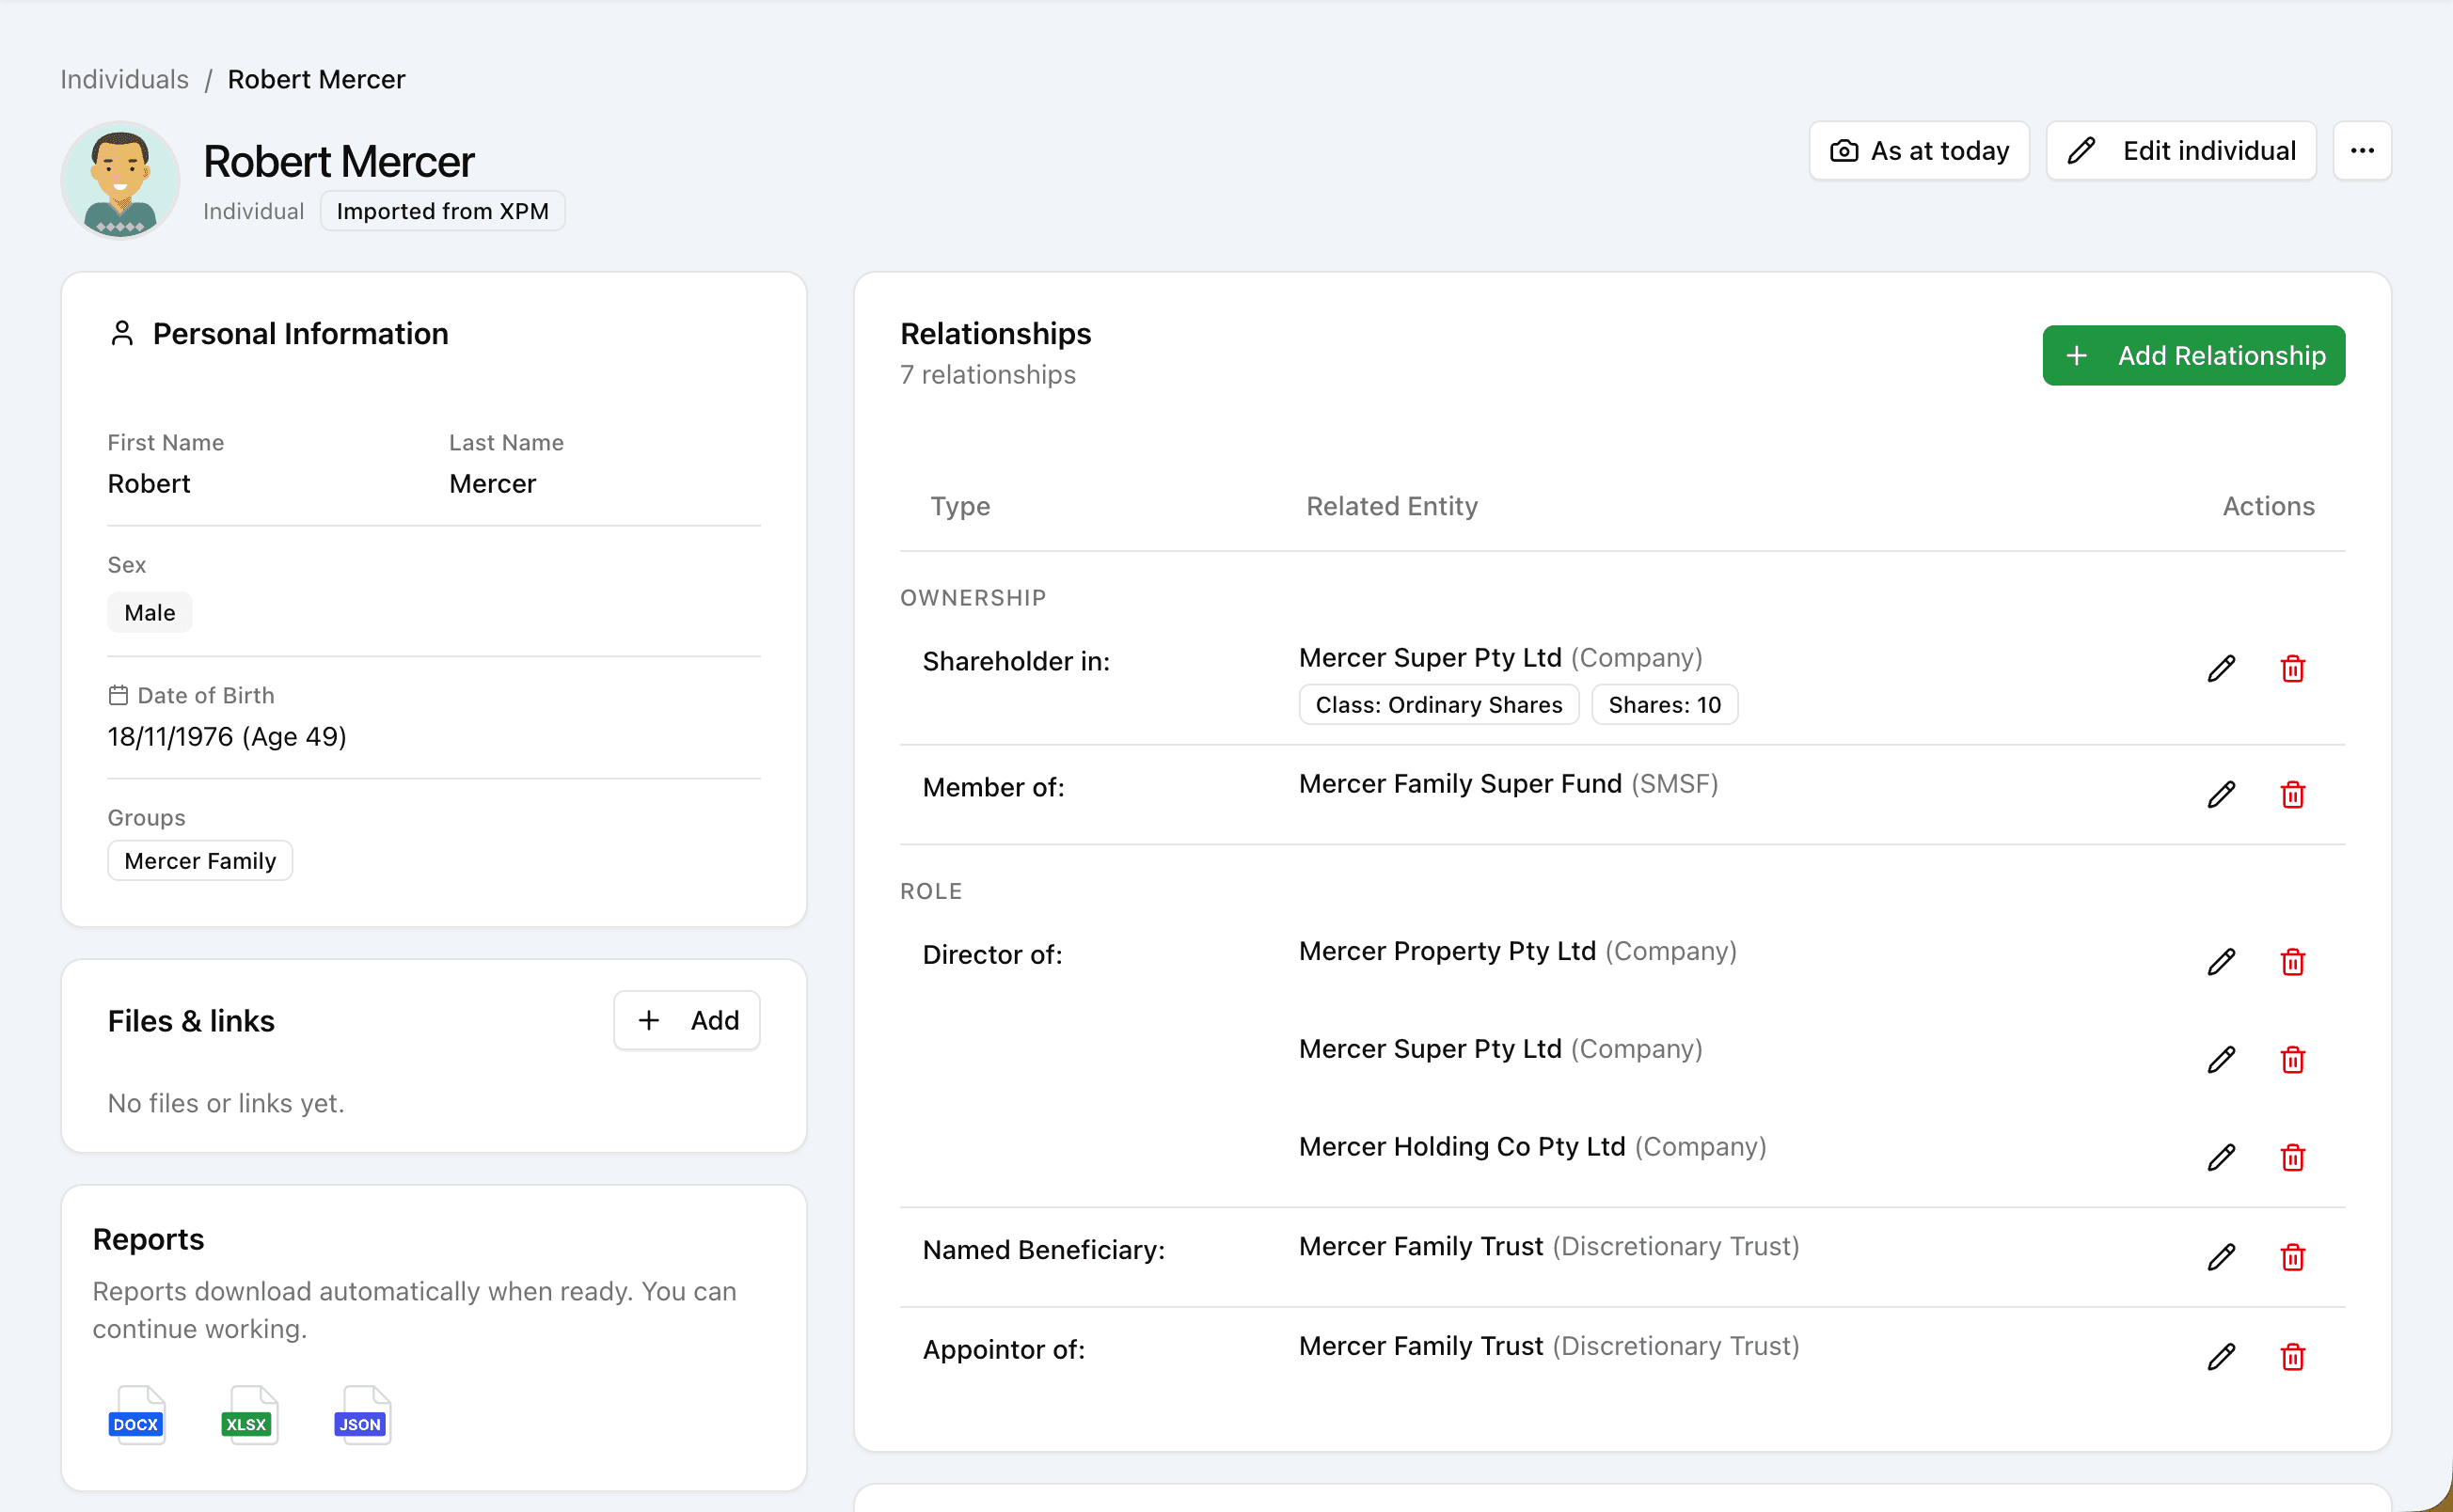Click Edit individual button
The width and height of the screenshot is (2453, 1512).
[2181, 151]
